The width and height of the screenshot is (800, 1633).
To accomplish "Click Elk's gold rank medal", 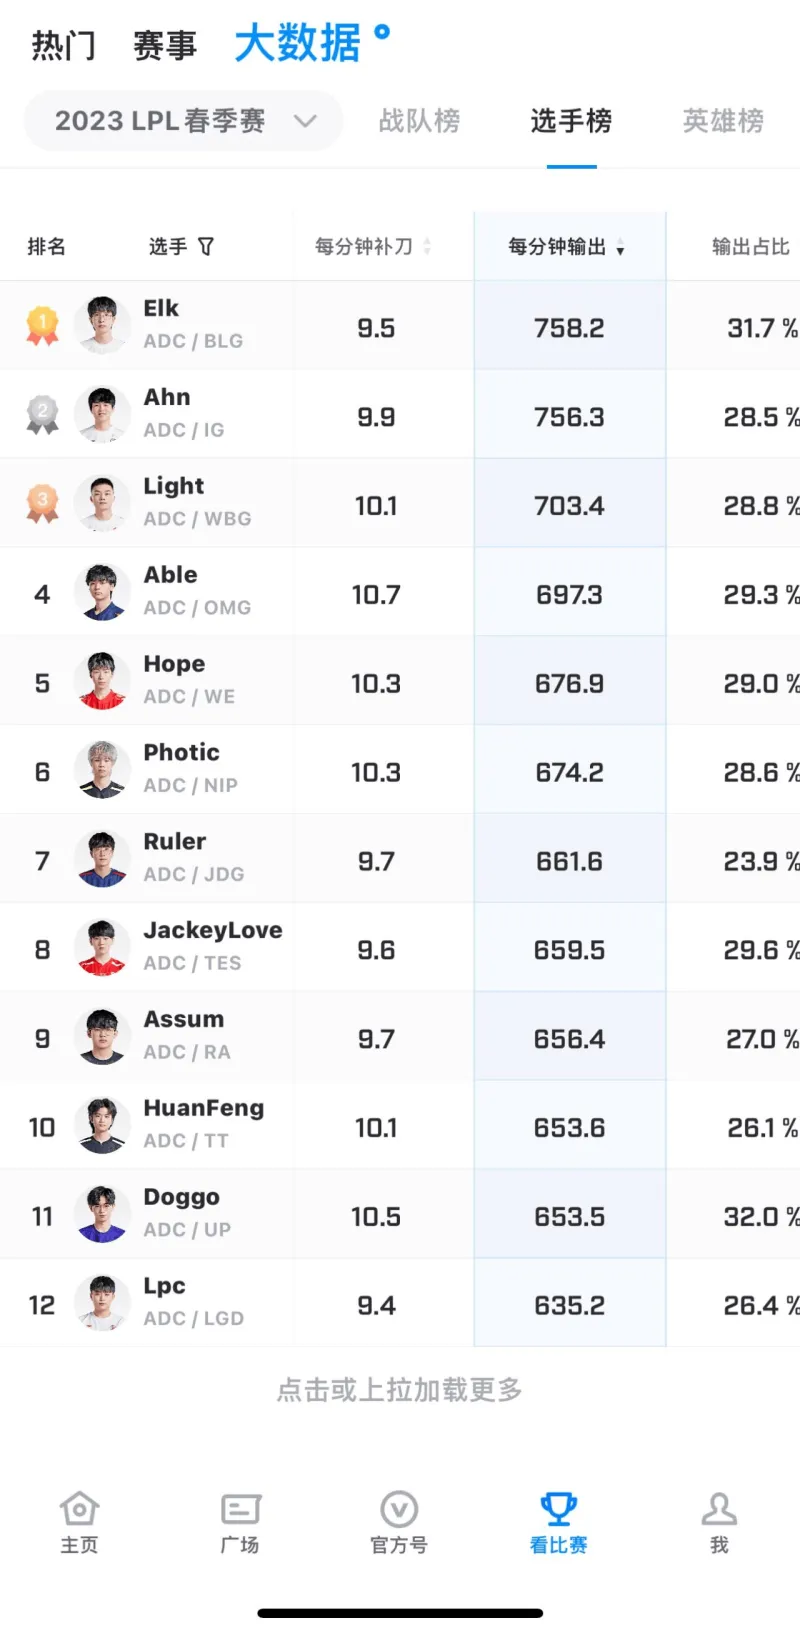I will pos(42,326).
